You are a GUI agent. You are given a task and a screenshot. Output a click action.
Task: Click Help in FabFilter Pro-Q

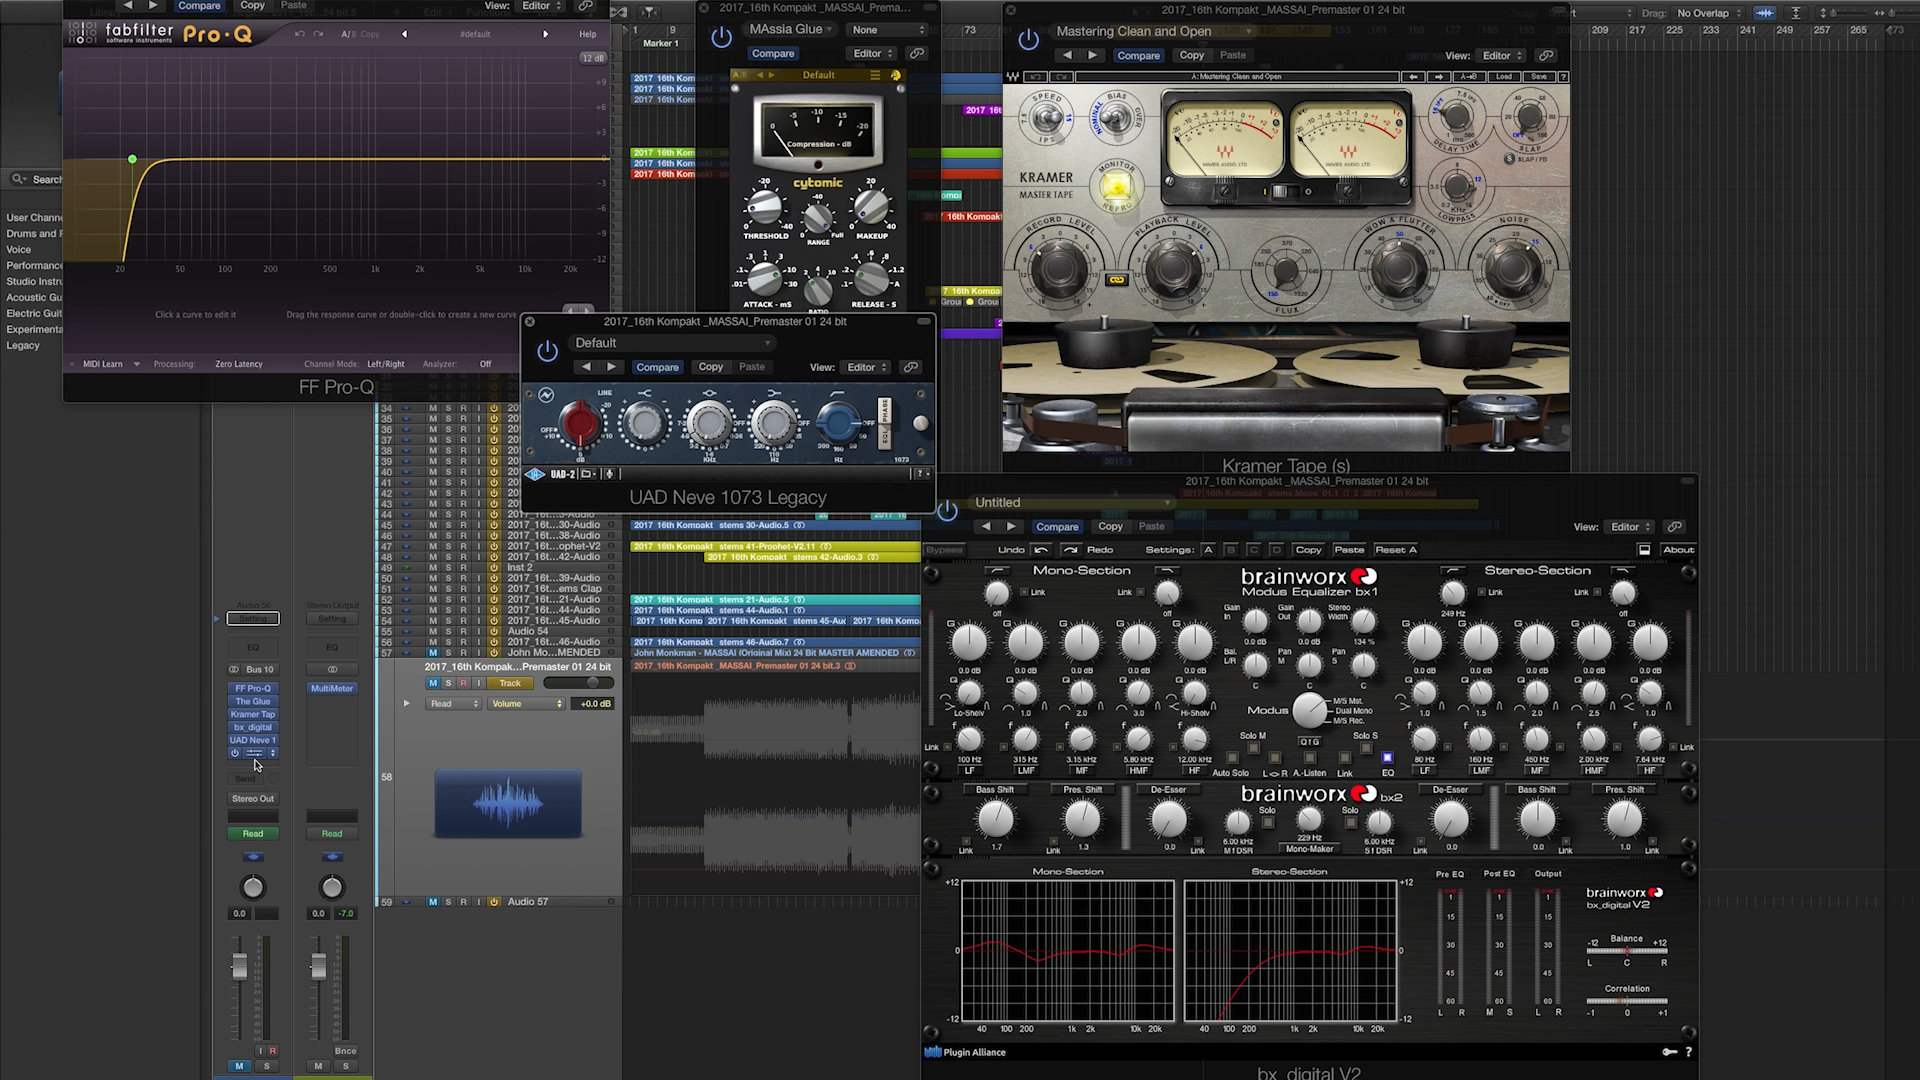click(x=588, y=34)
